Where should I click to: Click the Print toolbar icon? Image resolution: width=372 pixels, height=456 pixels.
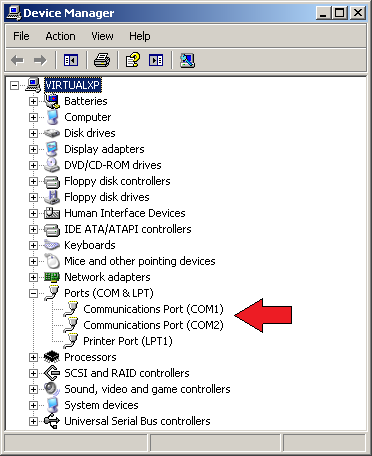click(102, 60)
